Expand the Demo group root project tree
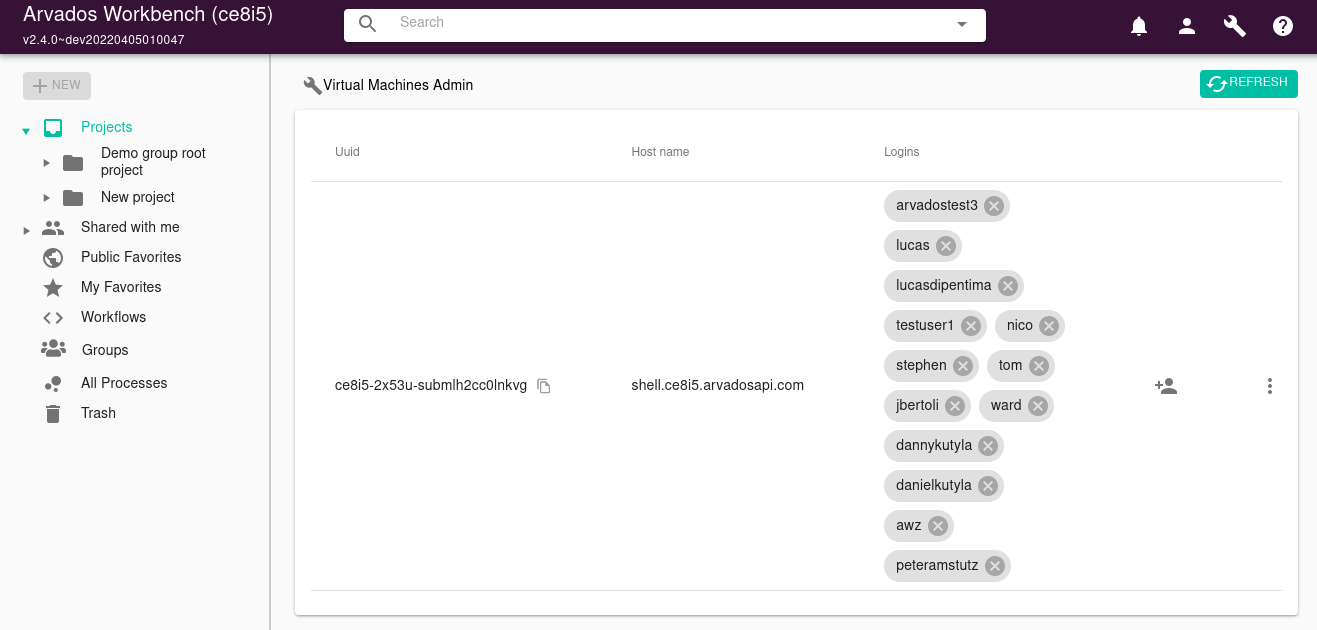 (46, 162)
